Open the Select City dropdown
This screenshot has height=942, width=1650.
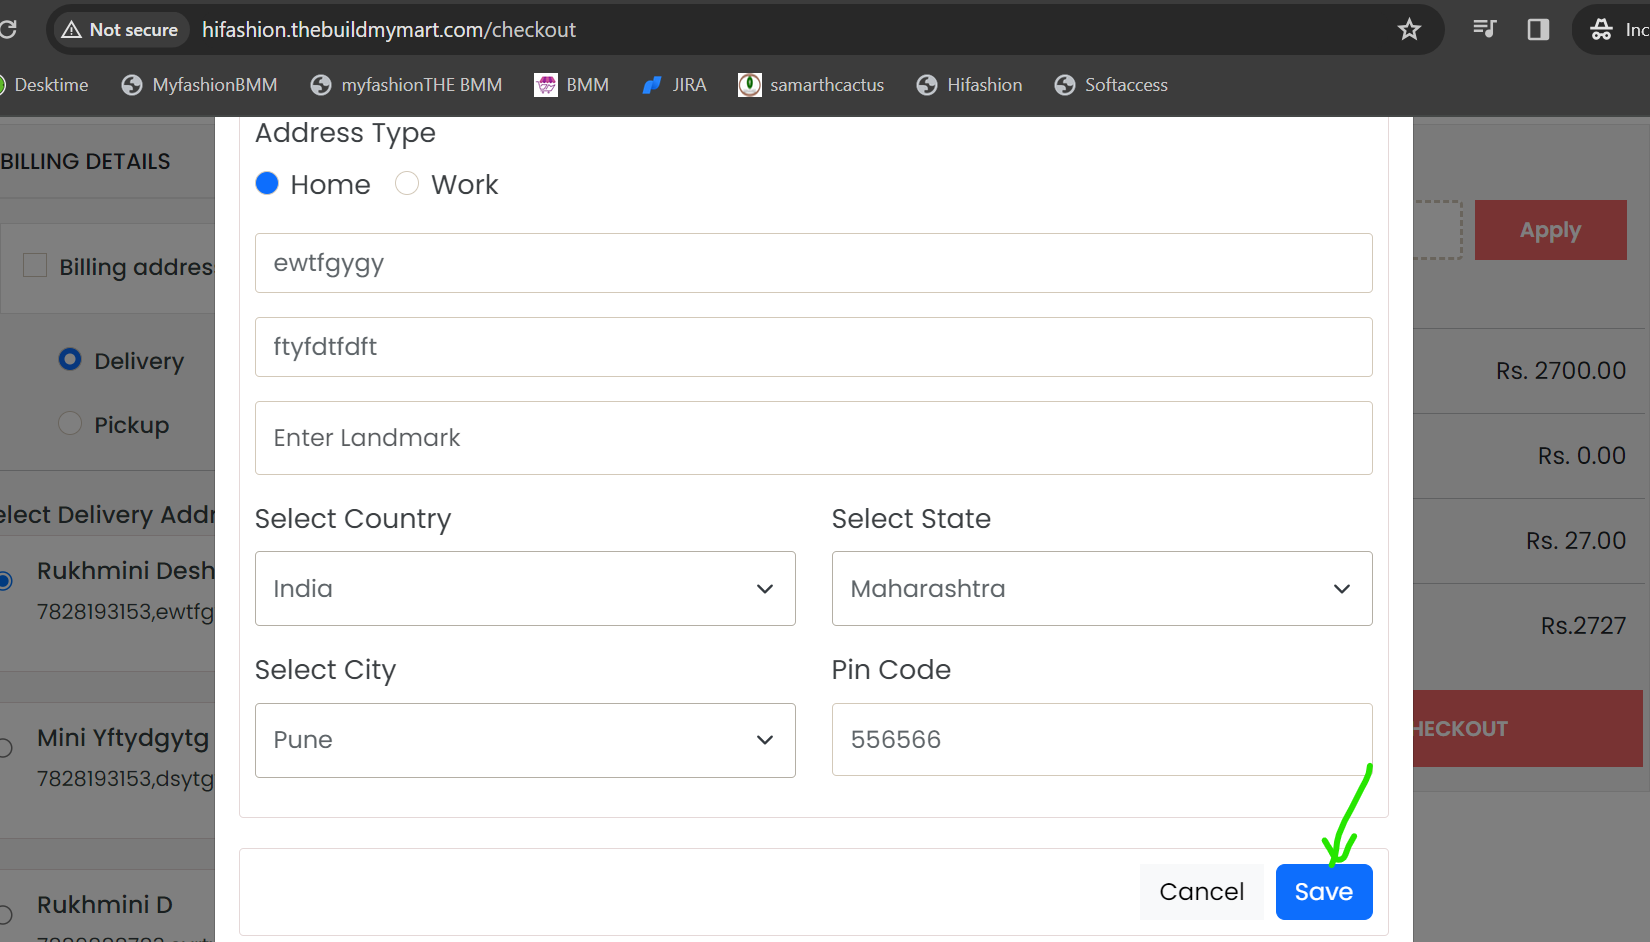coord(525,740)
